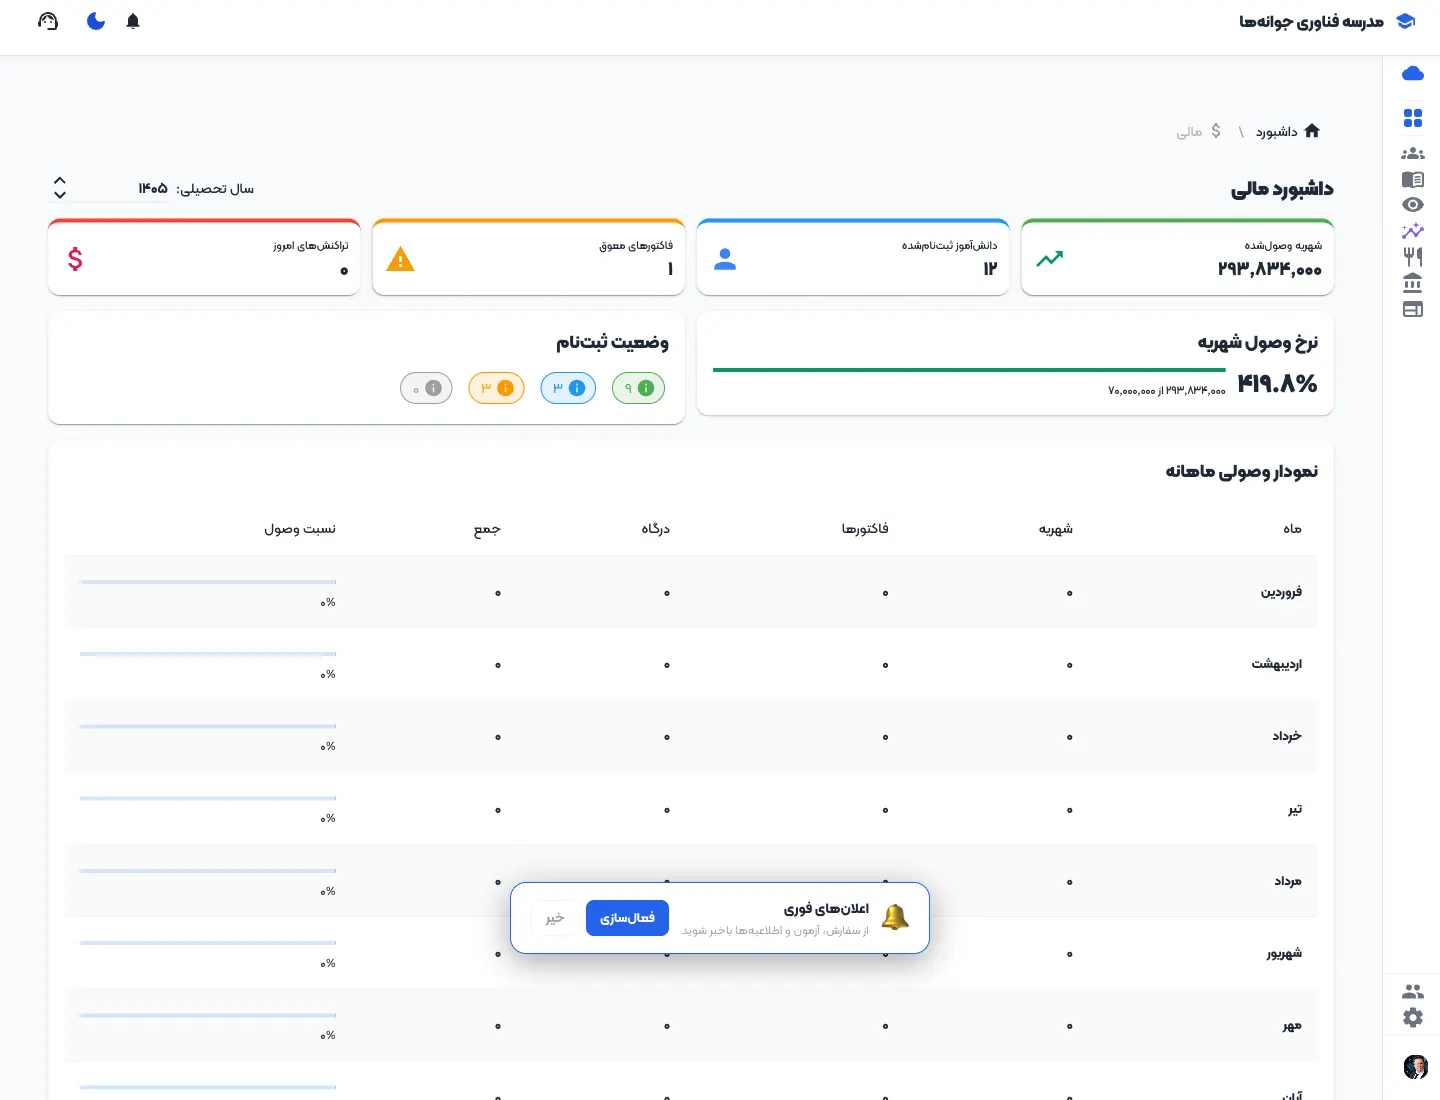Image resolution: width=1440 pixels, height=1100 pixels.
Task: Click the درگاه column header
Action: (x=656, y=529)
